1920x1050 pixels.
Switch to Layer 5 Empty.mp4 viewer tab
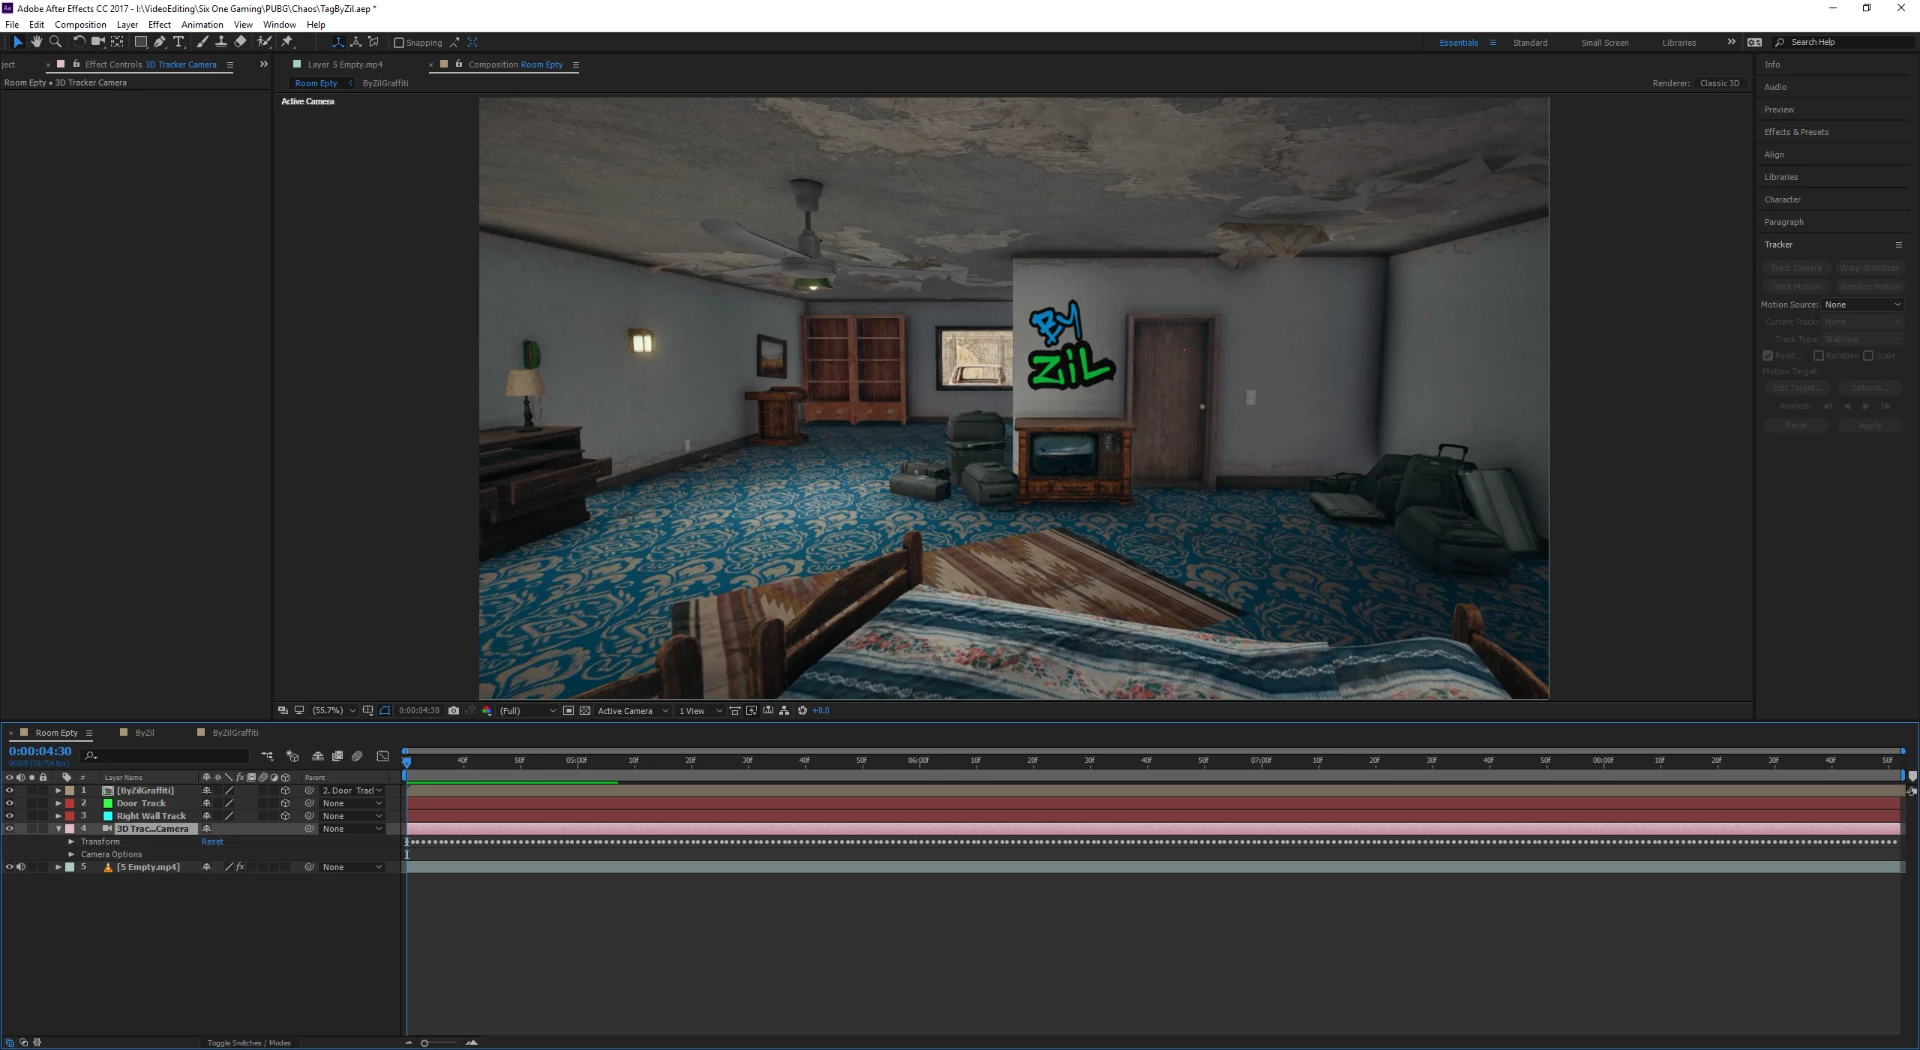click(345, 65)
